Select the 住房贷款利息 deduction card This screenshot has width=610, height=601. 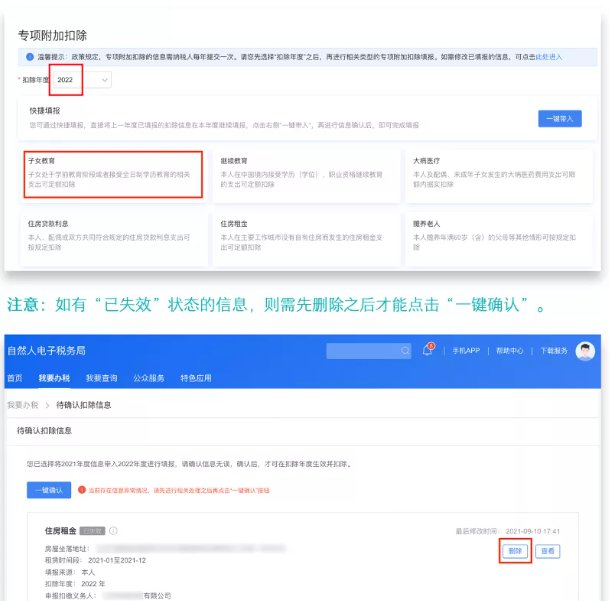[x=113, y=239]
